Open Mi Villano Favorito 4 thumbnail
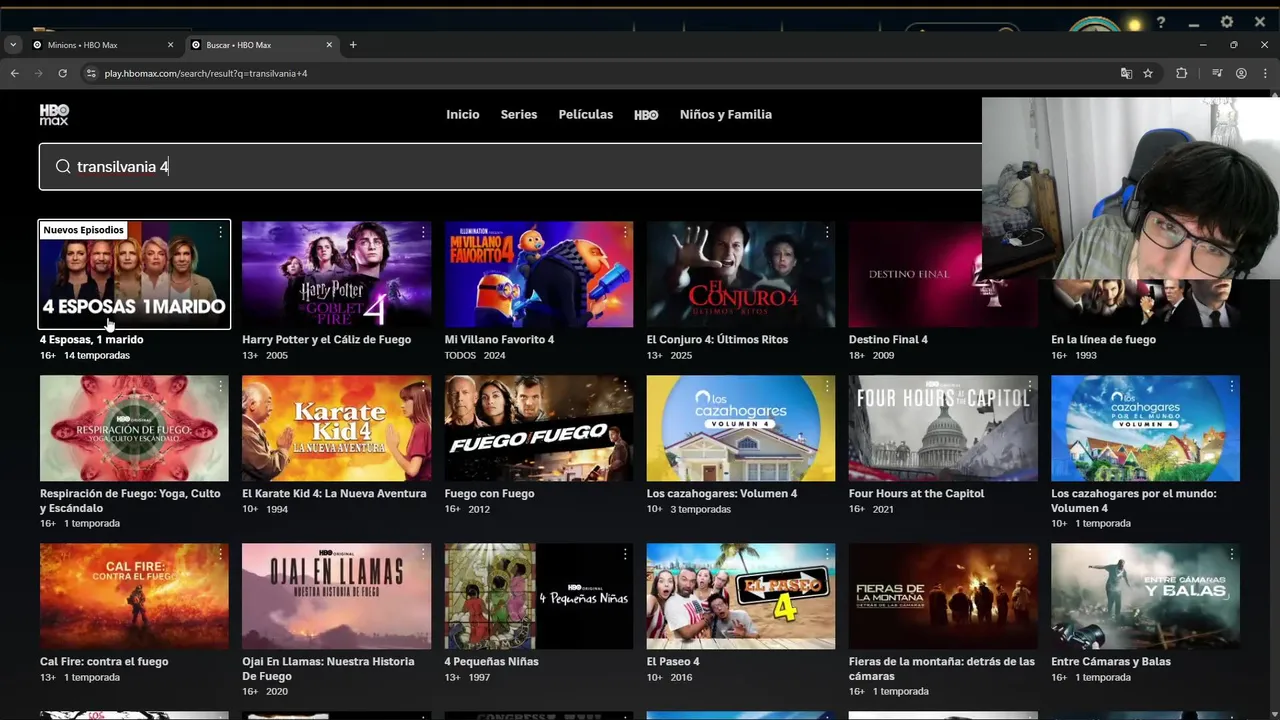This screenshot has width=1280, height=720. 539,274
